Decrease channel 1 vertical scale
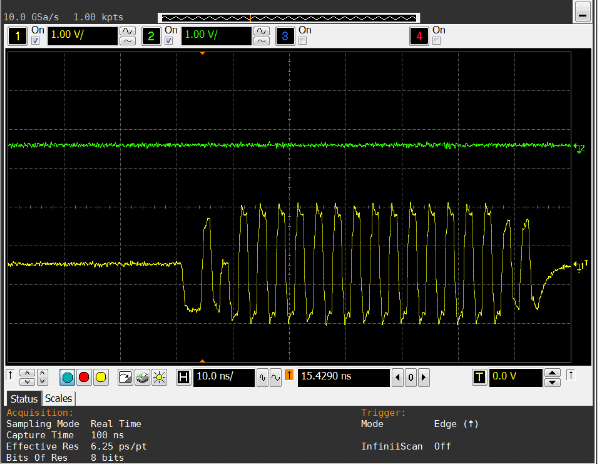The width and height of the screenshot is (598, 464). point(127,41)
